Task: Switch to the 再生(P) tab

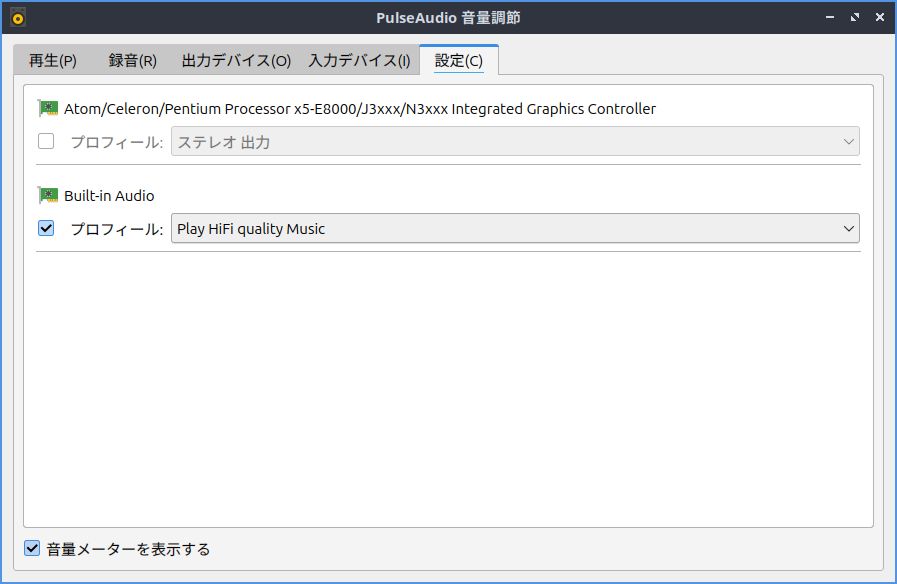Action: pyautogui.click(x=53, y=60)
